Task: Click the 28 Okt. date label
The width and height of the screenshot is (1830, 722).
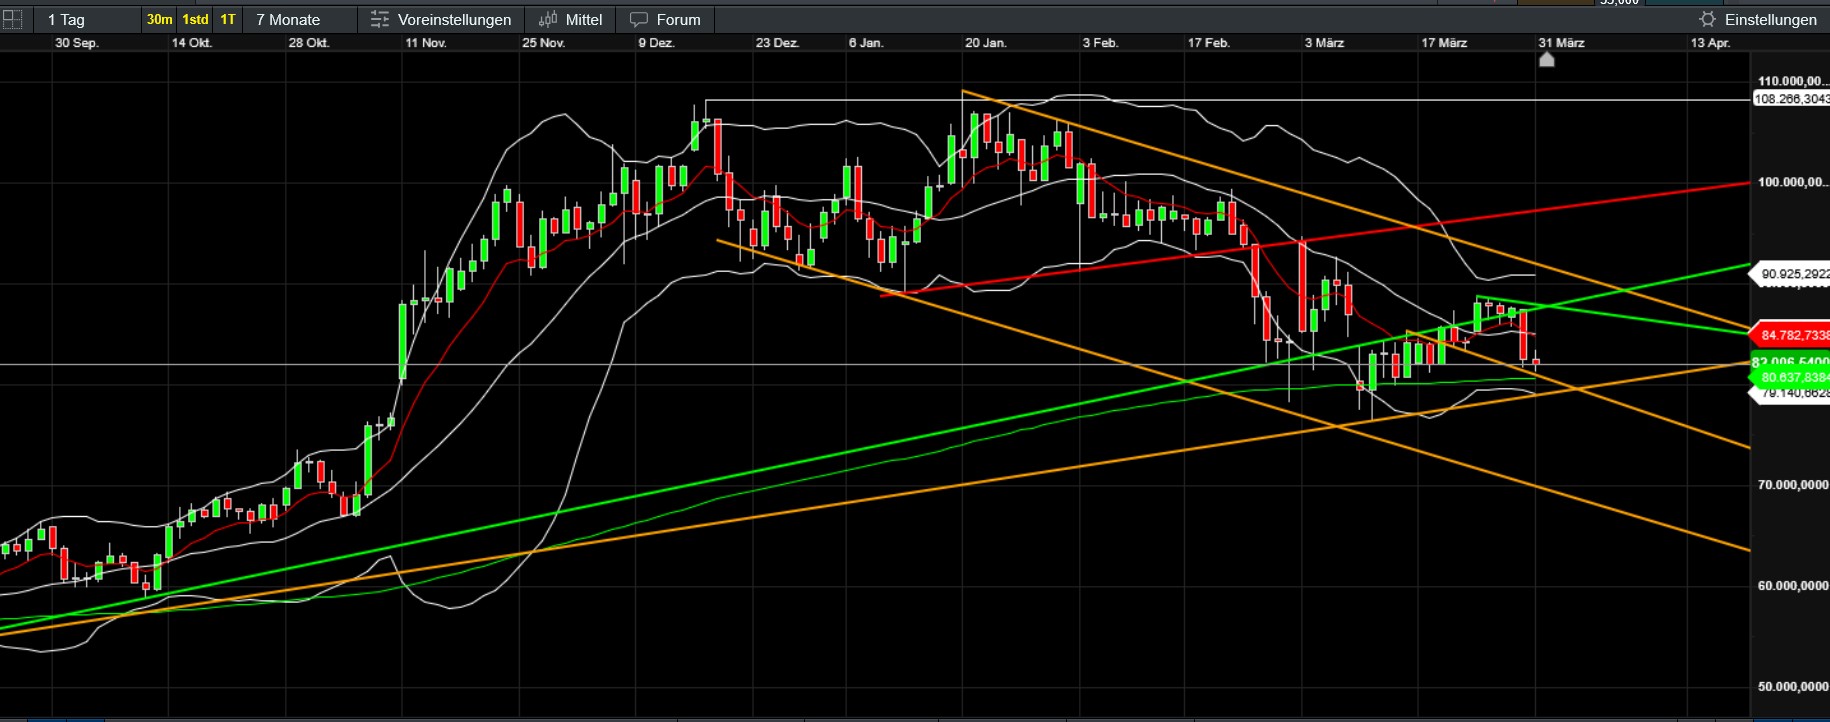Action: point(308,43)
